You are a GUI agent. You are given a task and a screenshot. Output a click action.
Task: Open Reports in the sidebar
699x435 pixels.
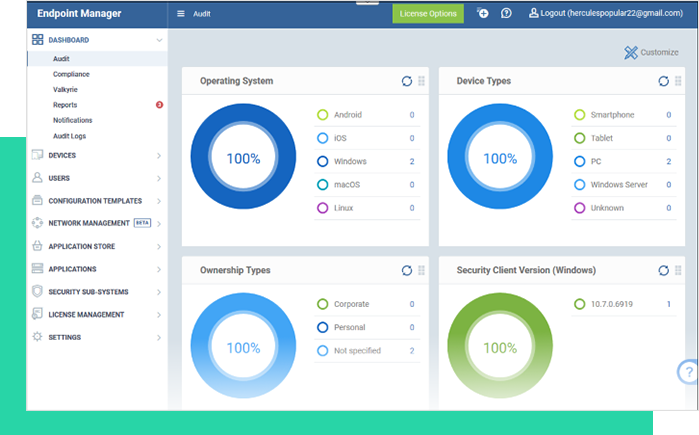65,105
